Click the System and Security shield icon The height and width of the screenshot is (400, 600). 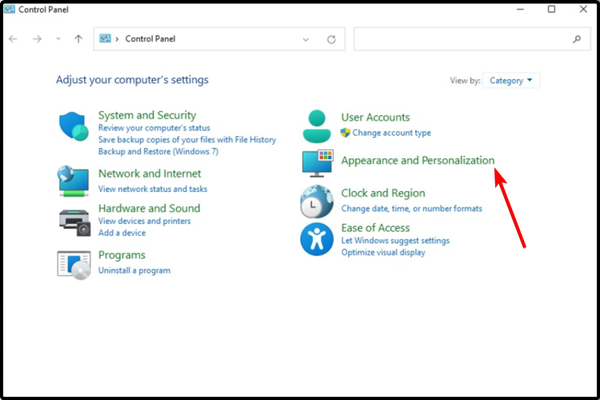coord(74,127)
